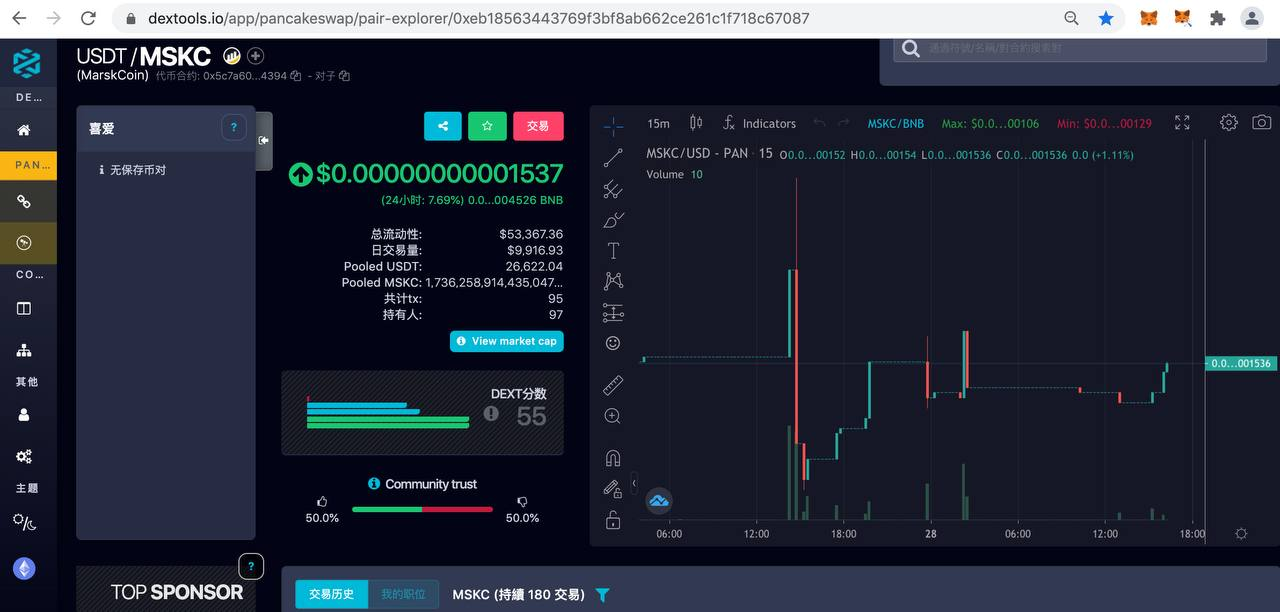Toggle magnet mode on chart
The image size is (1280, 612).
click(613, 458)
